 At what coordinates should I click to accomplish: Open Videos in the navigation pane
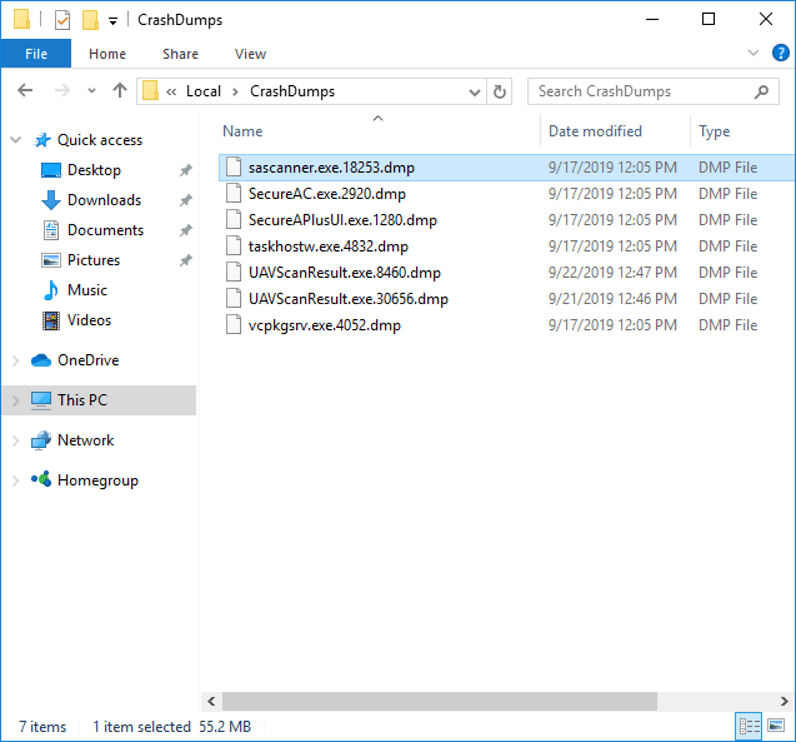click(x=89, y=320)
